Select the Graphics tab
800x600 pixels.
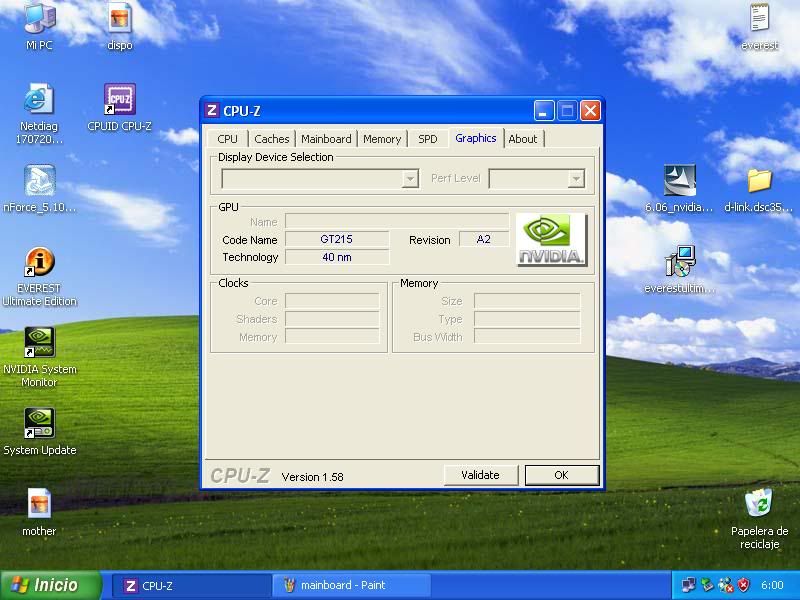point(476,138)
